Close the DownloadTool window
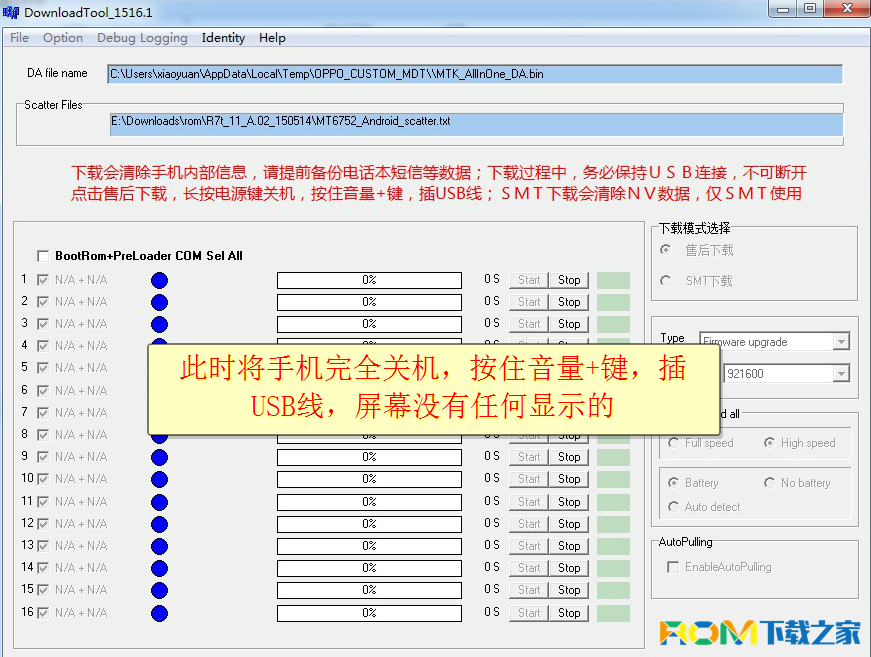The width and height of the screenshot is (871, 657). pos(847,8)
